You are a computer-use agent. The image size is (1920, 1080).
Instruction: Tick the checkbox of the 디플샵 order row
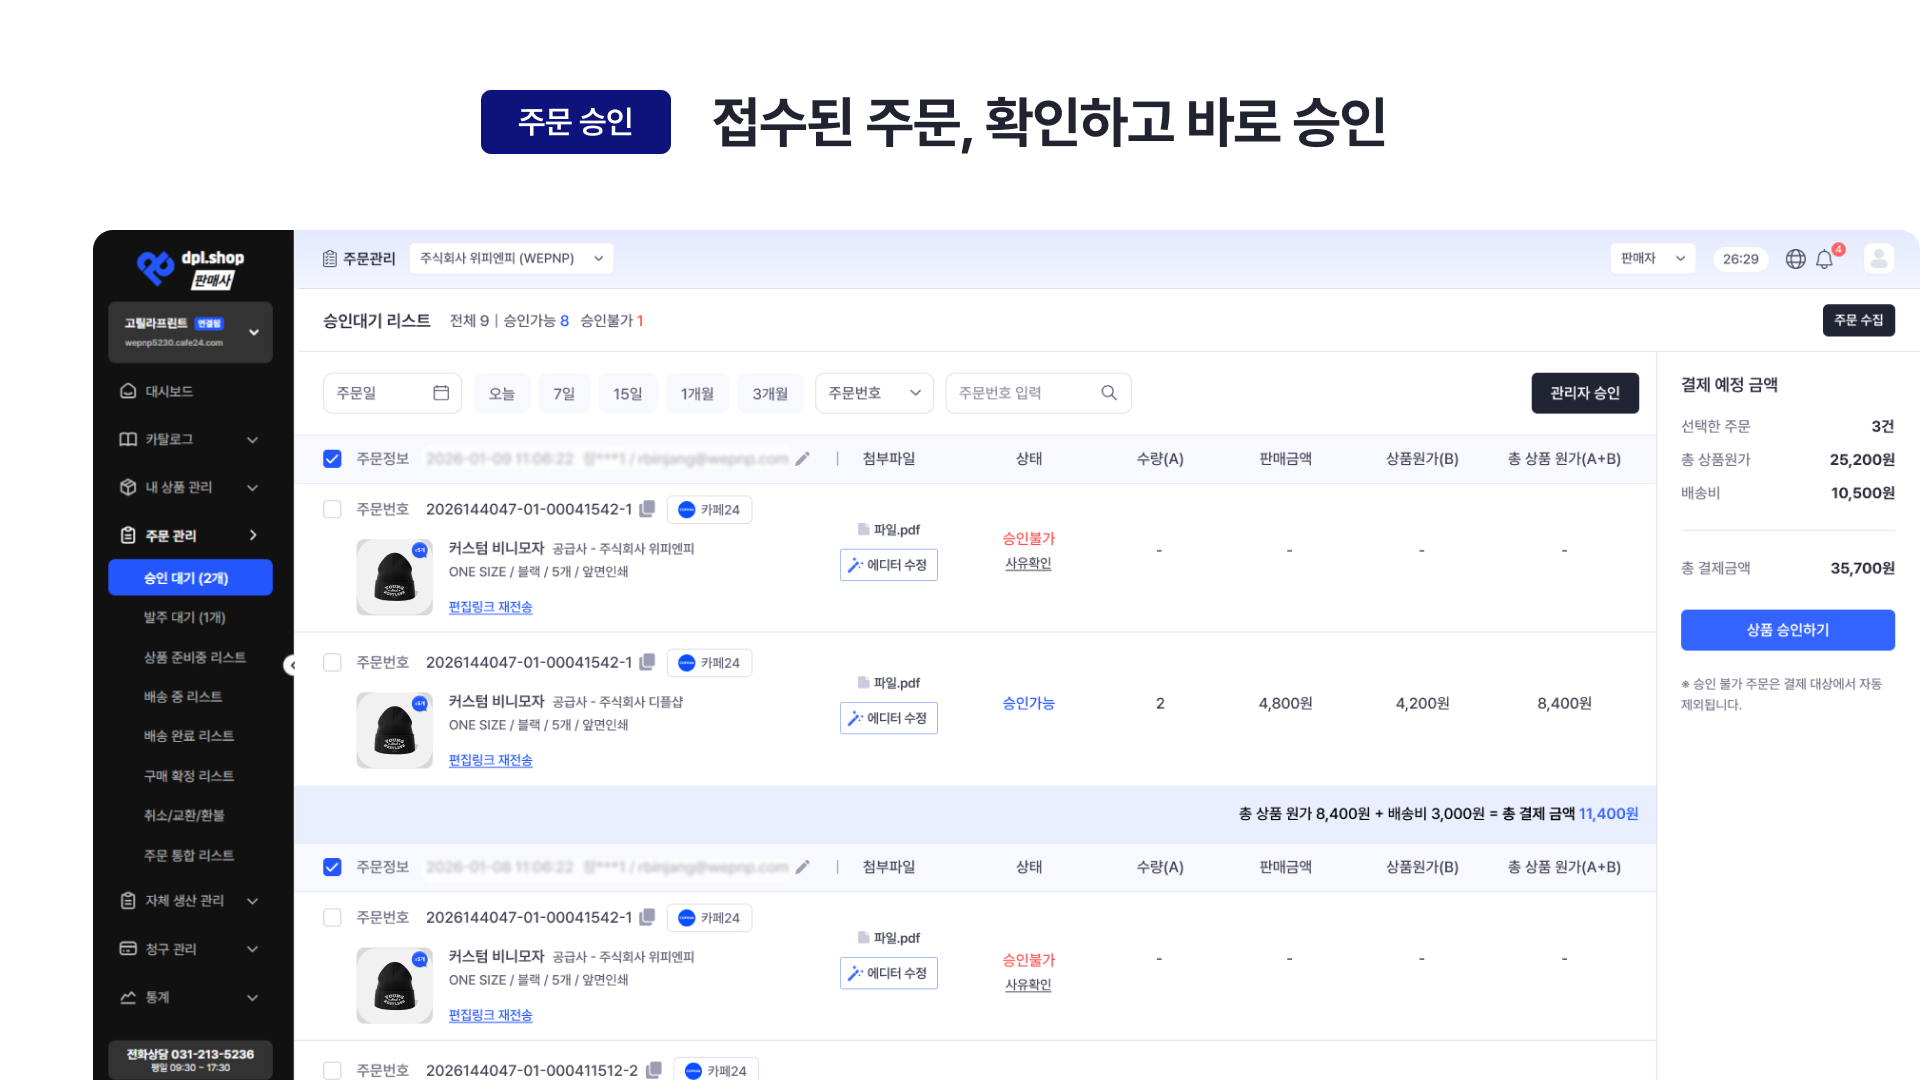pyautogui.click(x=332, y=662)
